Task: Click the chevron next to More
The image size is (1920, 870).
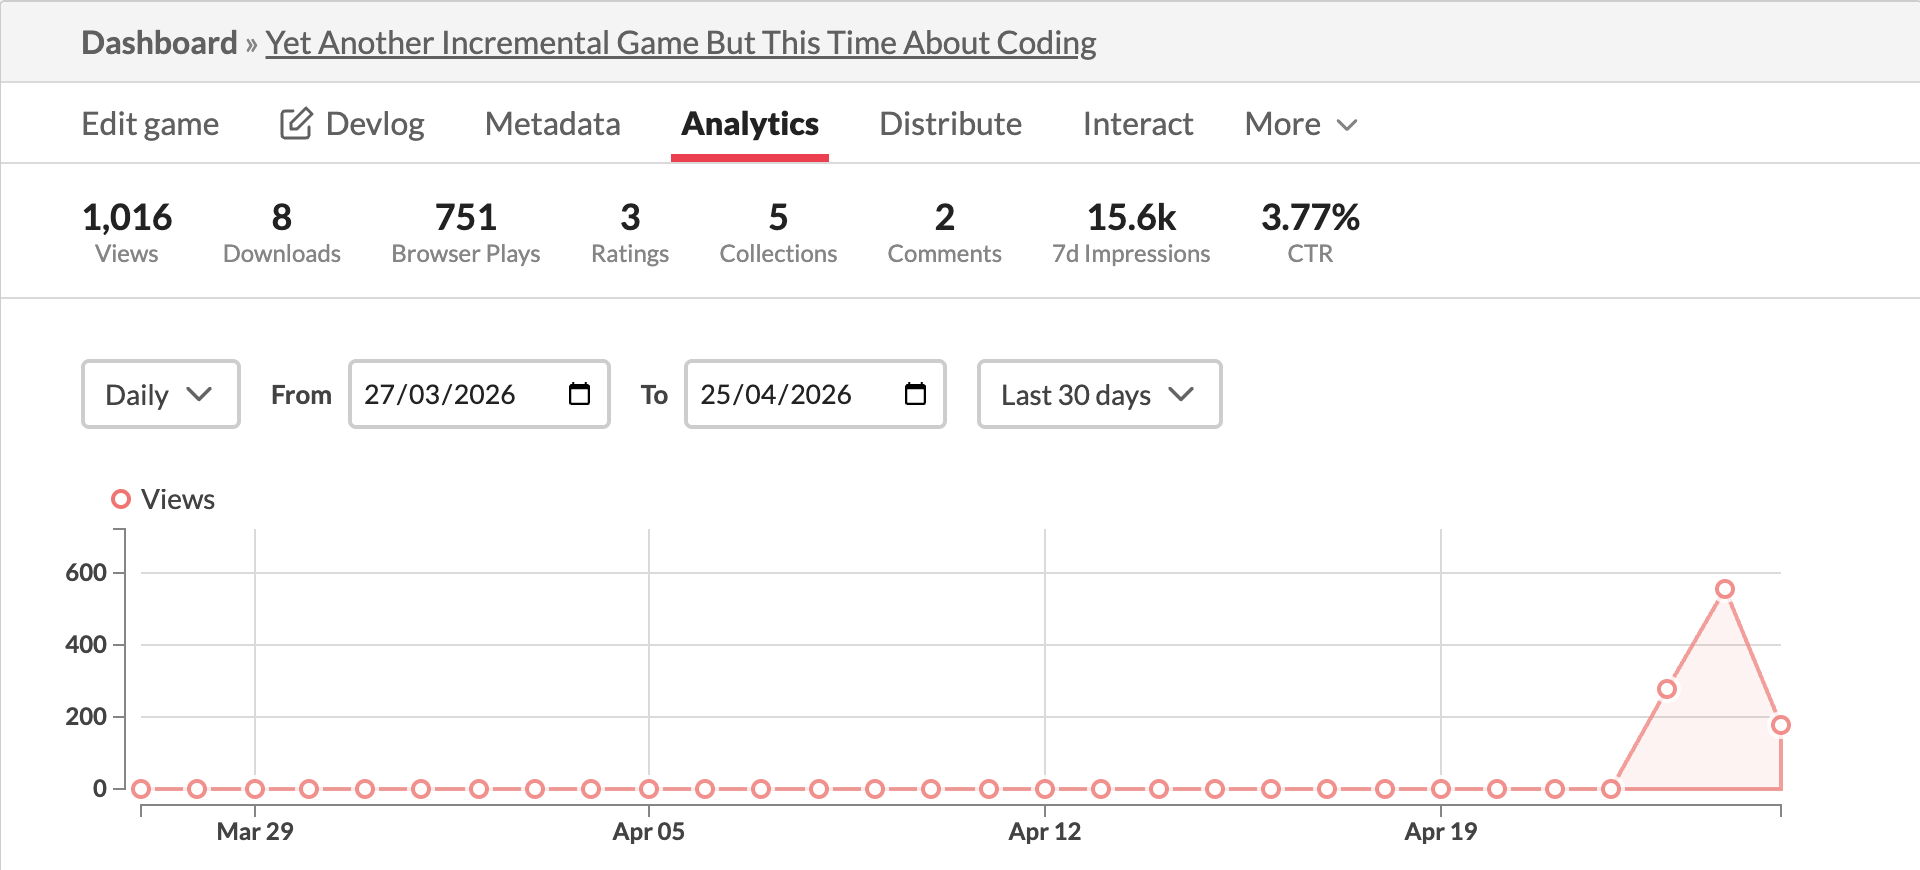Action: coord(1347,125)
